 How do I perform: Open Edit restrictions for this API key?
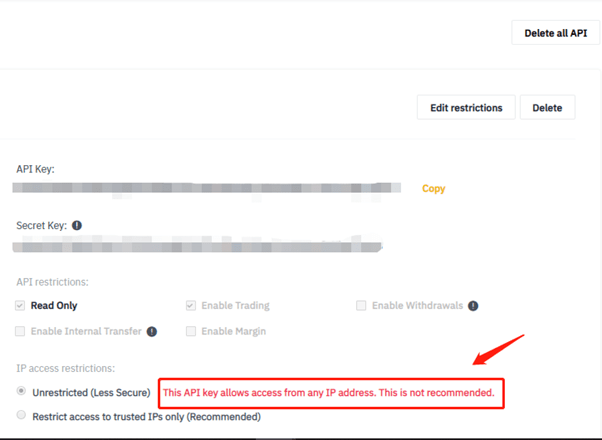pos(466,108)
